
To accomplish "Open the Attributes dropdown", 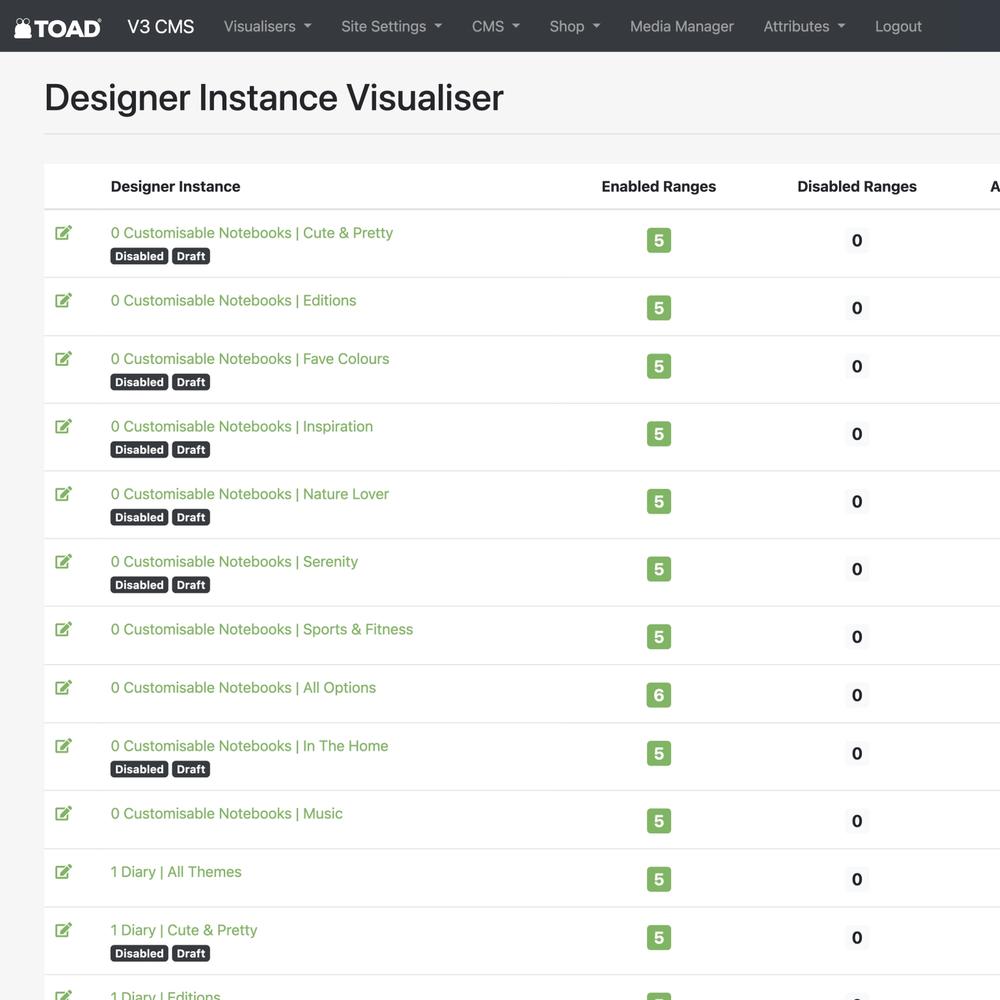I will [x=803, y=27].
